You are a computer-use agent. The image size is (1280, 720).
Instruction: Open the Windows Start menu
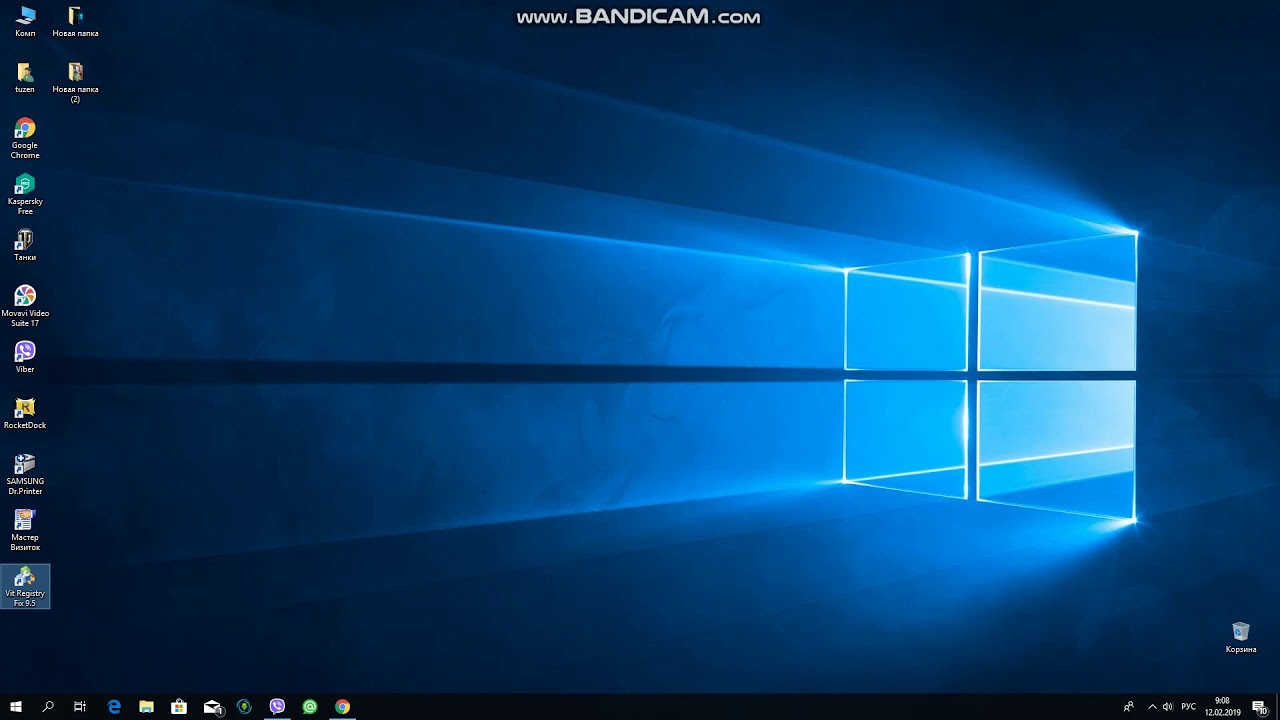(x=16, y=707)
